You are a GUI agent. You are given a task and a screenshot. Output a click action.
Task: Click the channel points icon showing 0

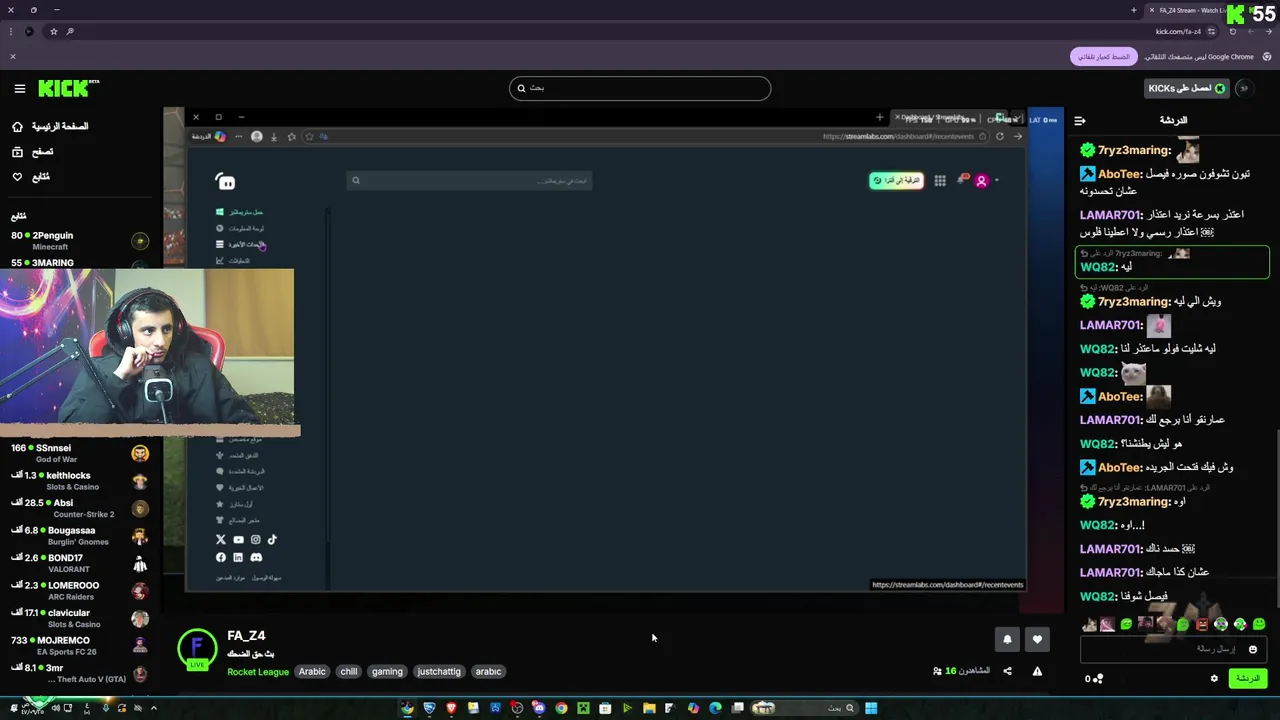click(1094, 679)
